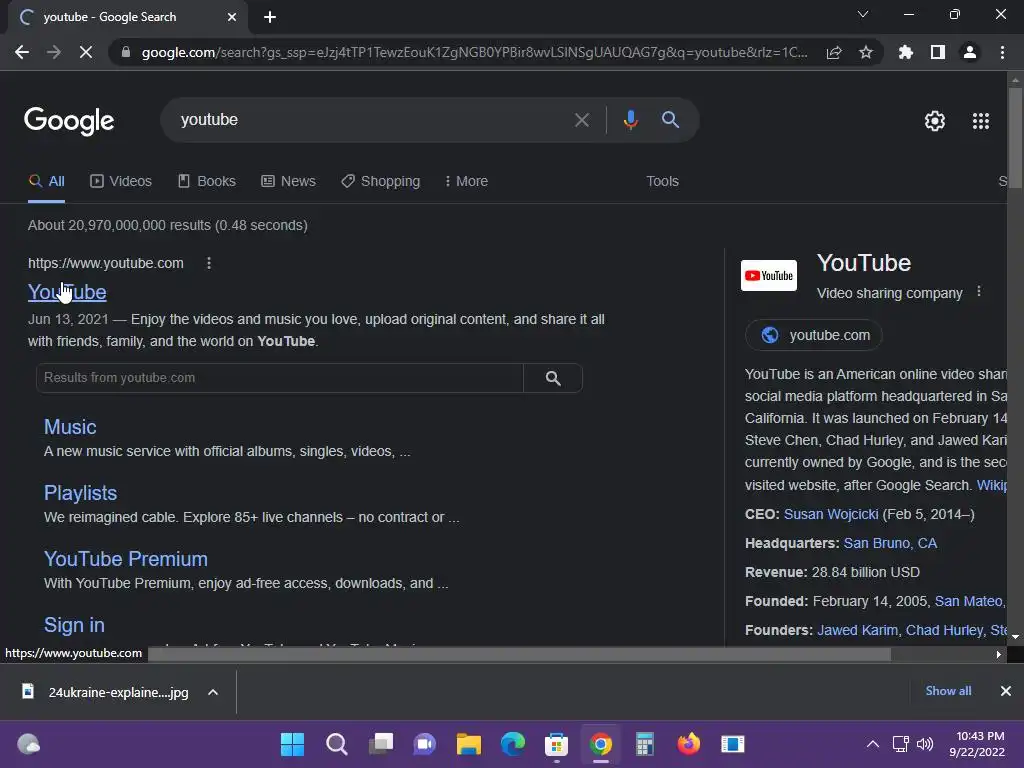Open Calculator from the taskbar
The width and height of the screenshot is (1024, 768).
(645, 744)
